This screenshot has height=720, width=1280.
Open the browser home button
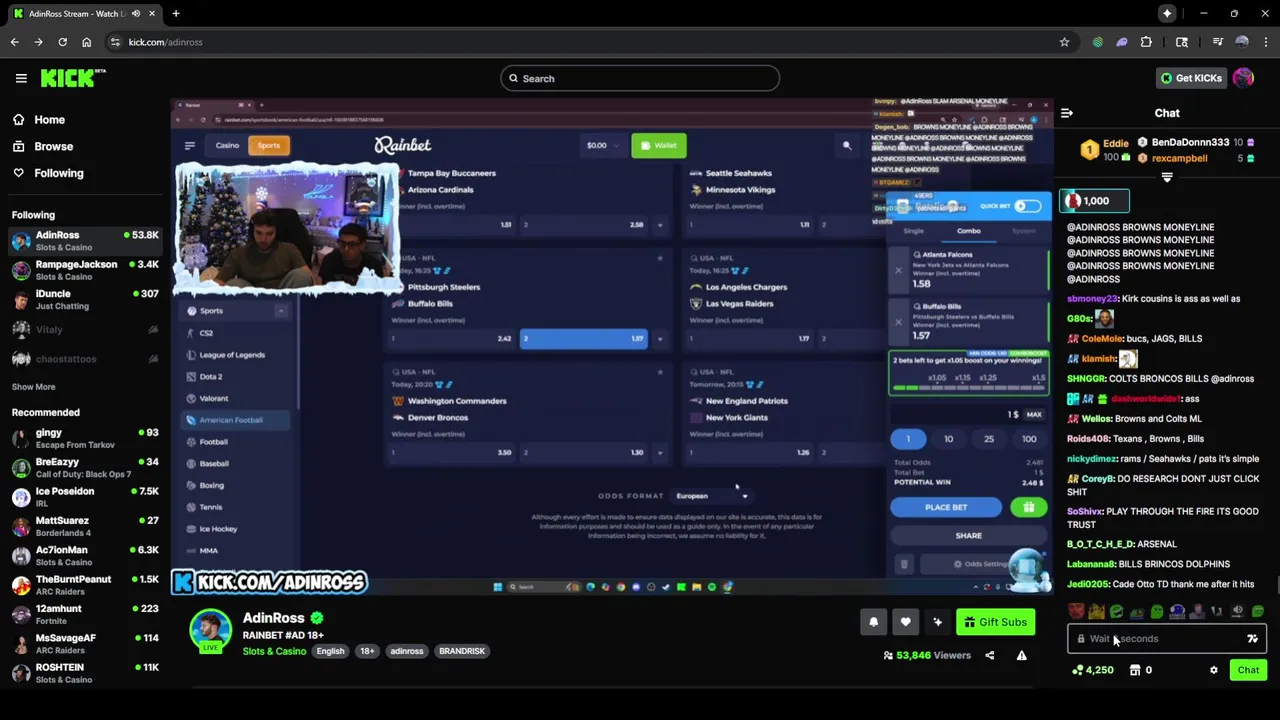point(86,42)
